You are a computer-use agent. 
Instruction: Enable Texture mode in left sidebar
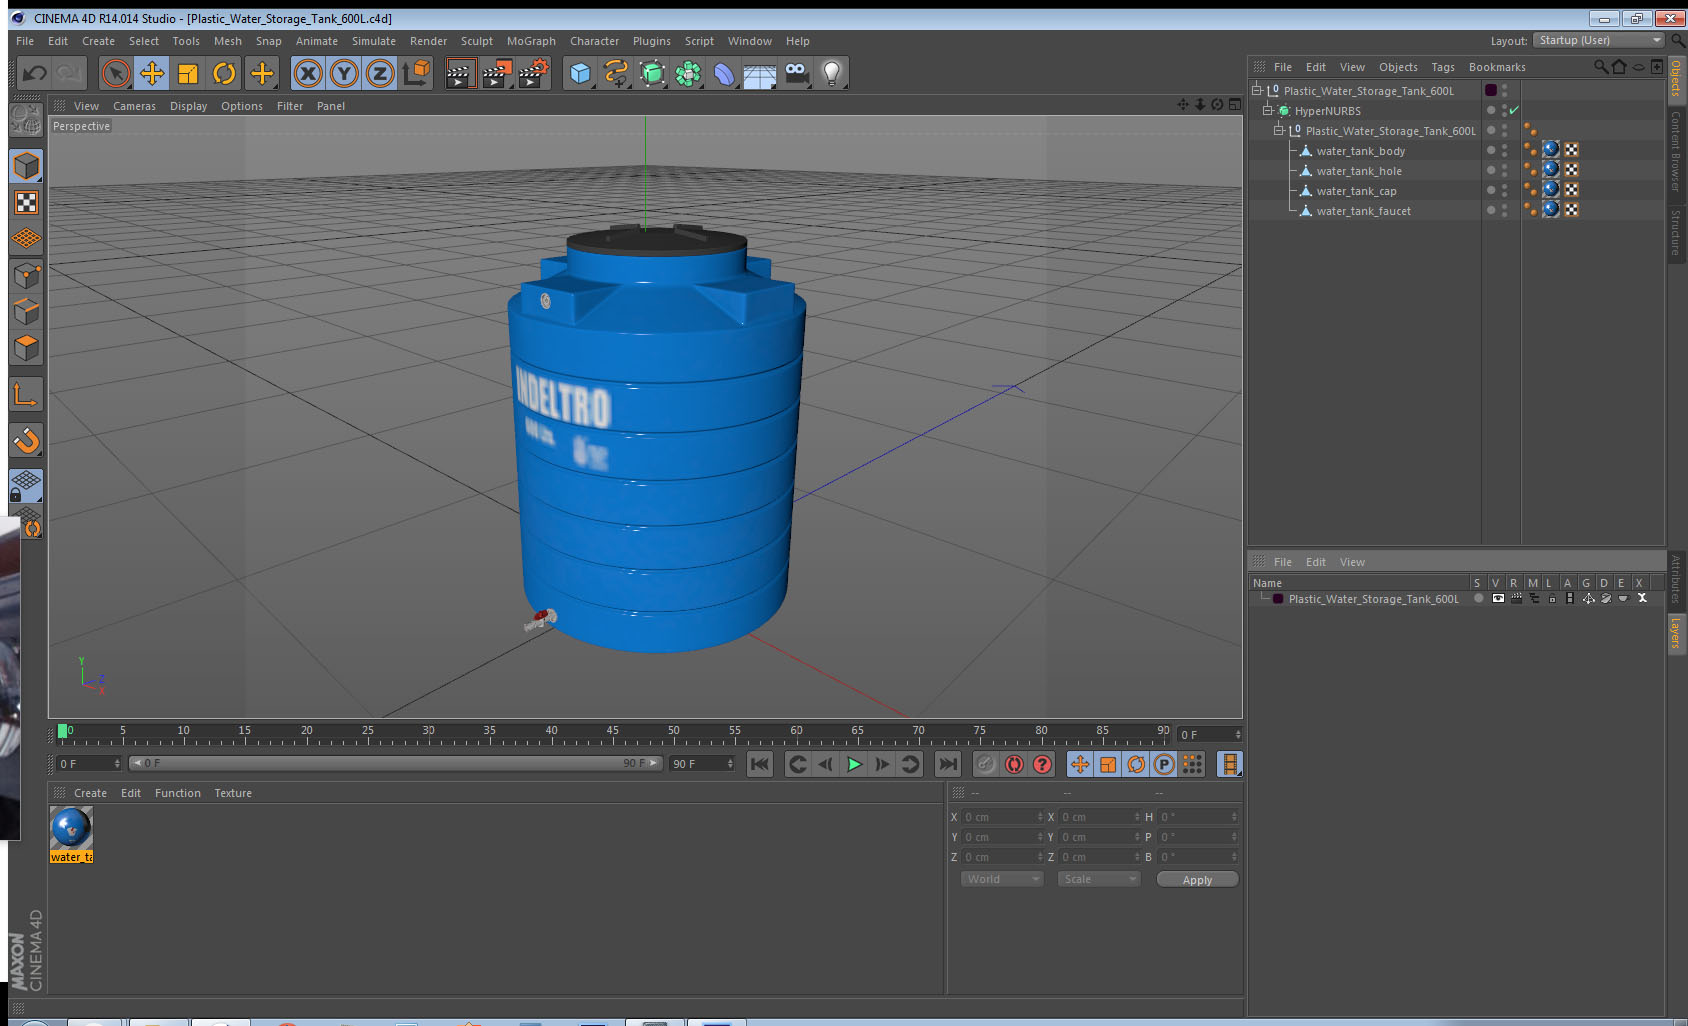point(26,203)
